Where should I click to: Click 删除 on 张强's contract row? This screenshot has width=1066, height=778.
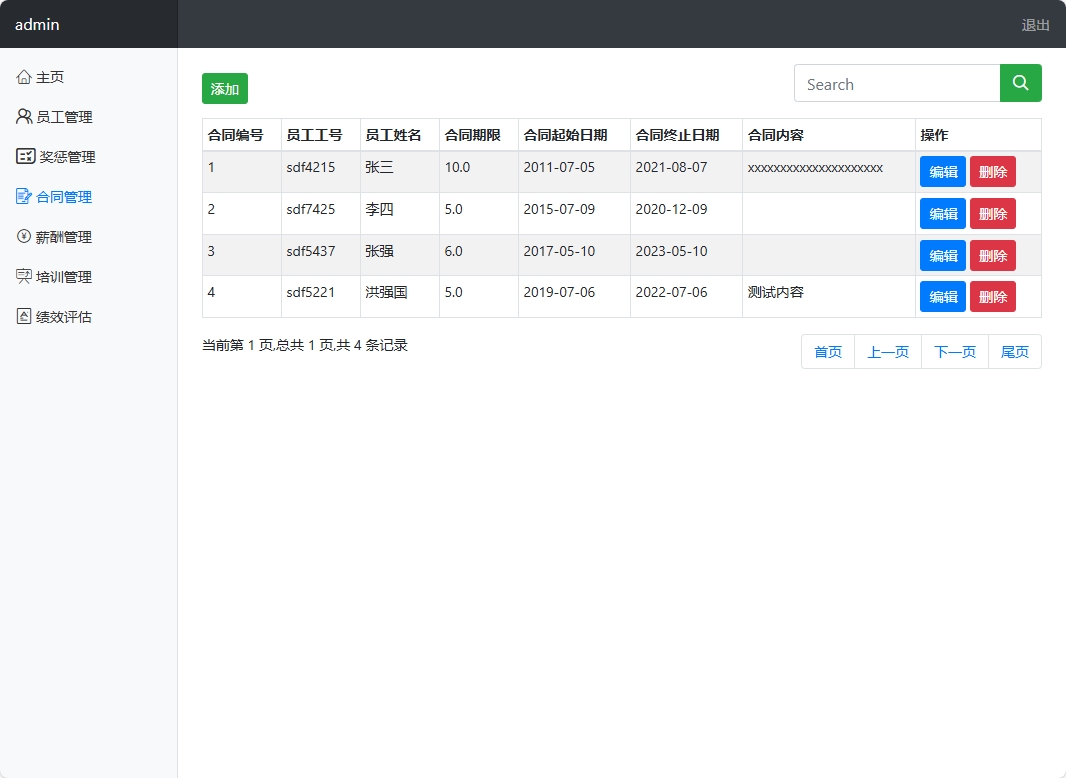(992, 255)
